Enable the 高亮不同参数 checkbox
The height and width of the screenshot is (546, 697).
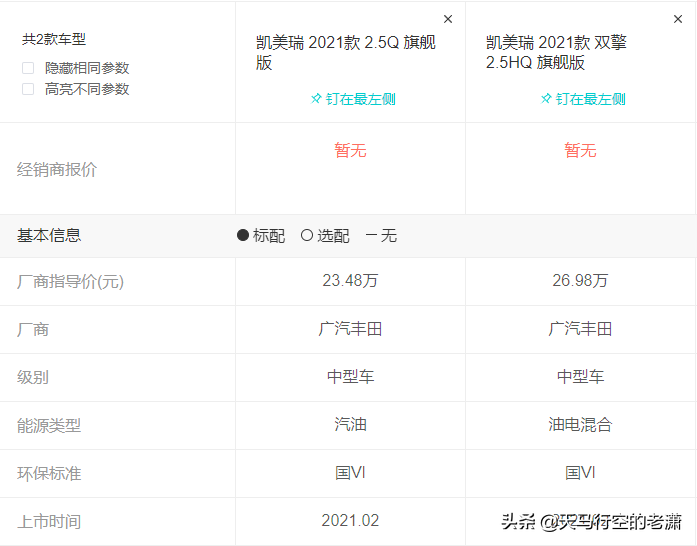[28, 89]
